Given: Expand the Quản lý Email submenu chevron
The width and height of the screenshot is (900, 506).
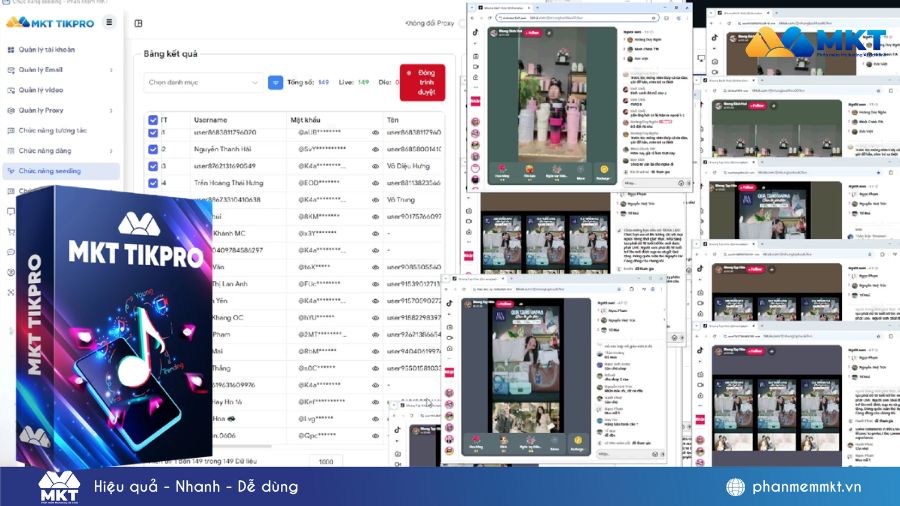Looking at the screenshot, I should tap(111, 70).
